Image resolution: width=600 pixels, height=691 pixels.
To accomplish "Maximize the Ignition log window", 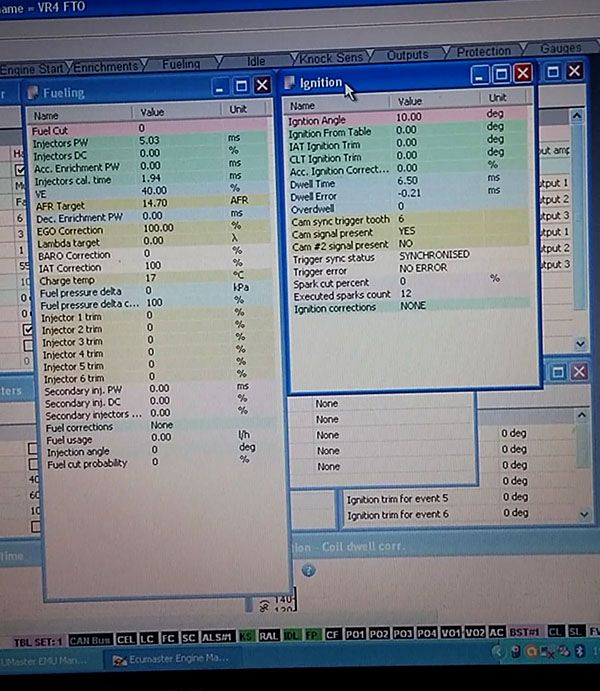I will [501, 74].
